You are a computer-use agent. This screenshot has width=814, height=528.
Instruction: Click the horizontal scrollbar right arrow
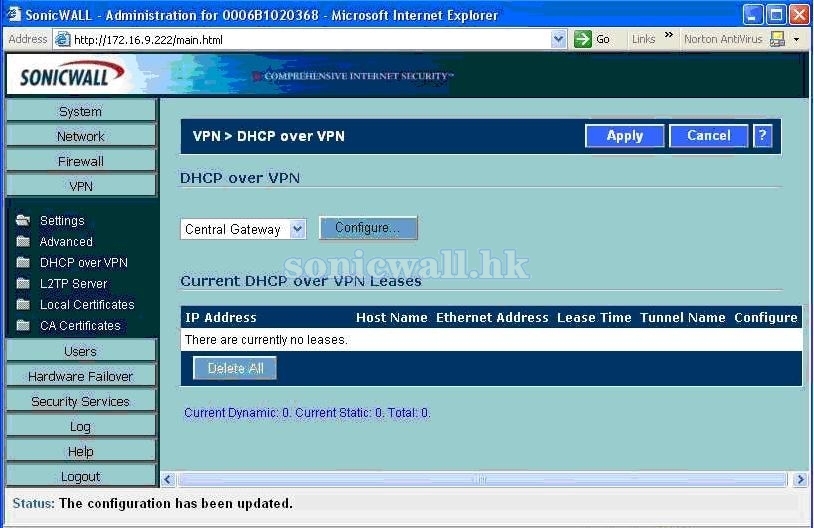tap(800, 479)
